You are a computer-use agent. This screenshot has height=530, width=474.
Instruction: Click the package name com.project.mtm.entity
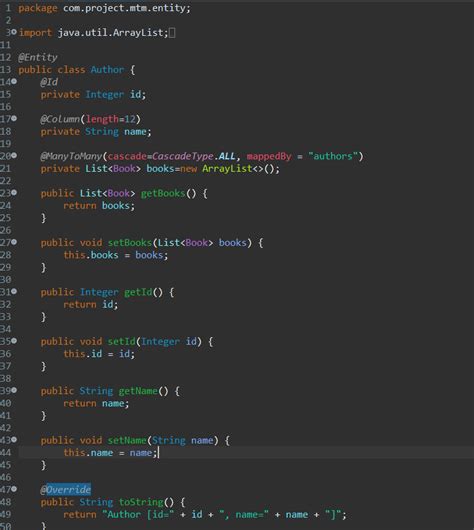124,8
